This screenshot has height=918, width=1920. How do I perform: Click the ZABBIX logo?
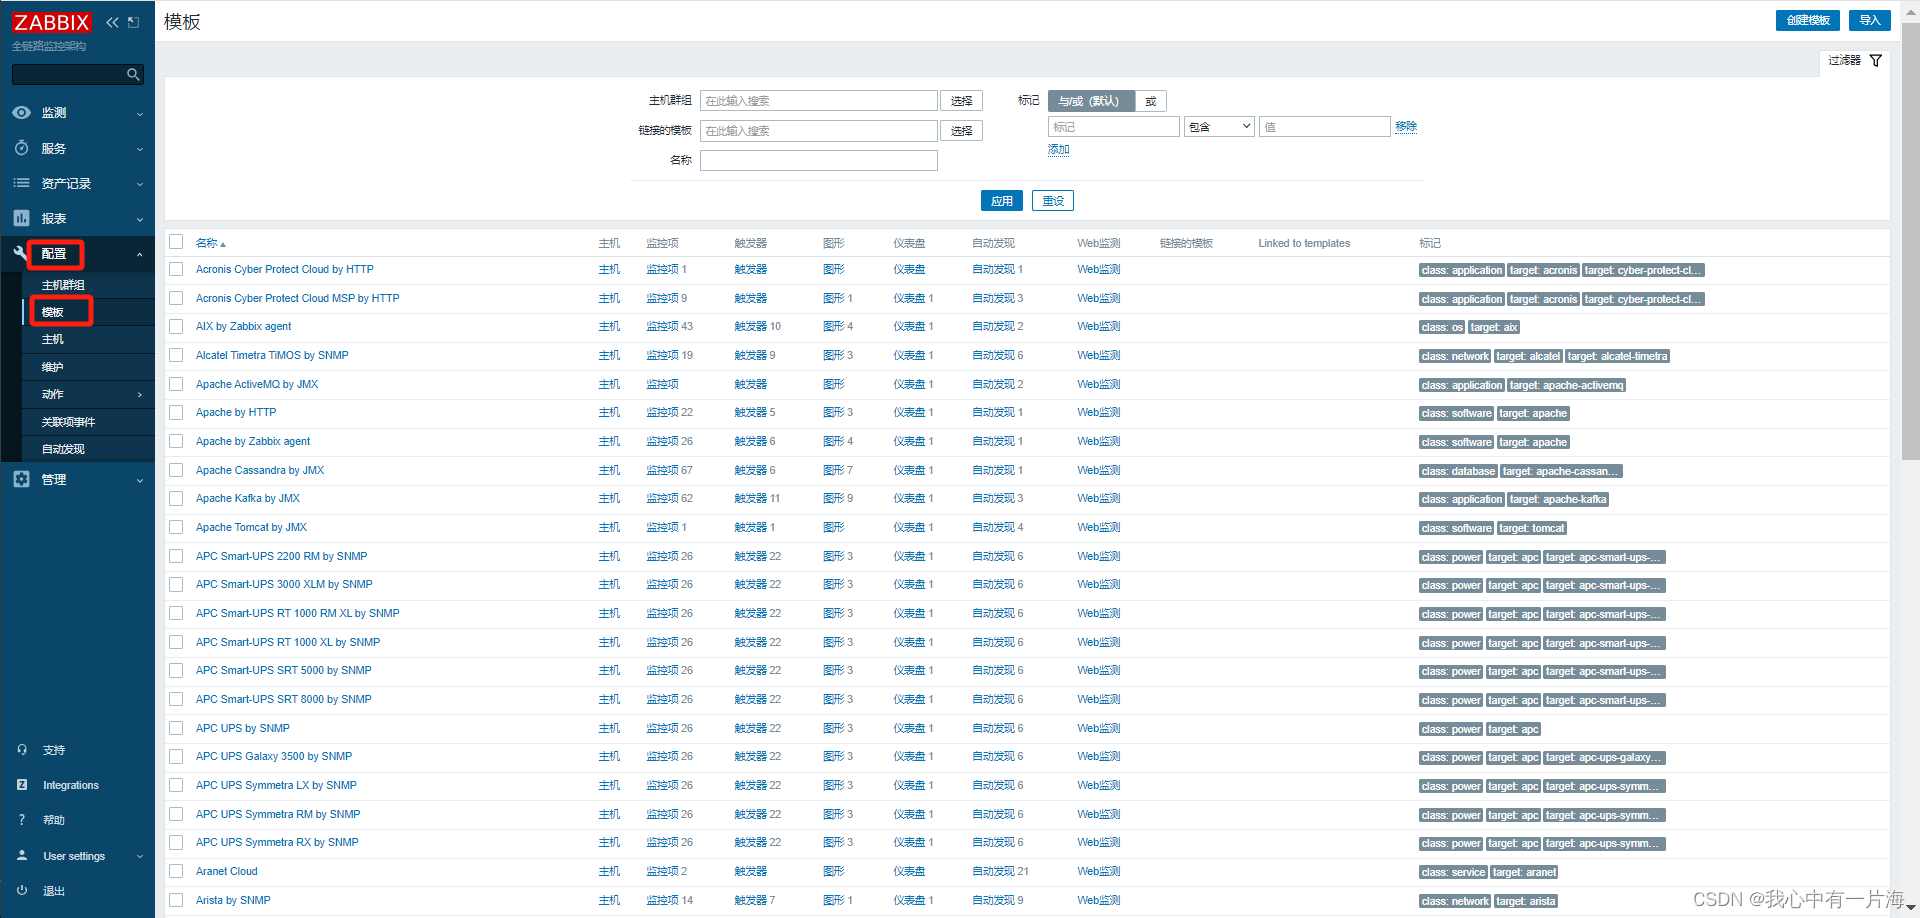click(x=51, y=22)
